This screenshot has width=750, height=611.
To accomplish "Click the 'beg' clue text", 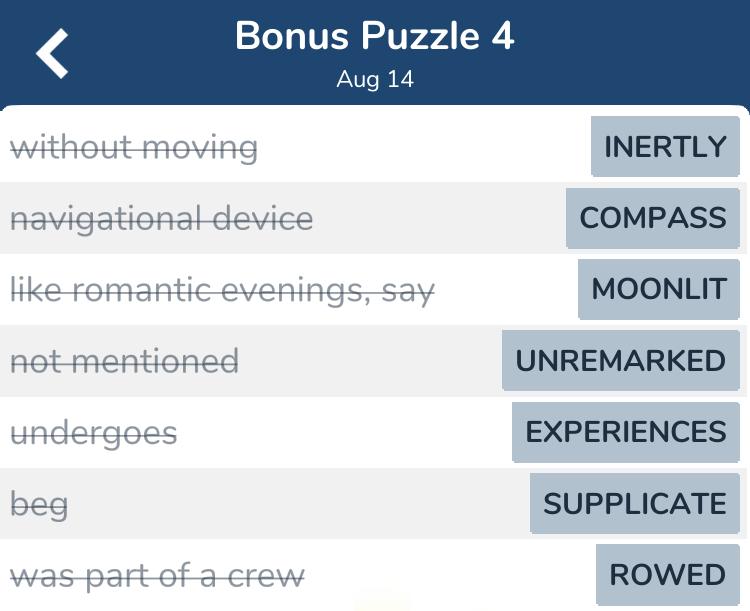I will tap(39, 504).
